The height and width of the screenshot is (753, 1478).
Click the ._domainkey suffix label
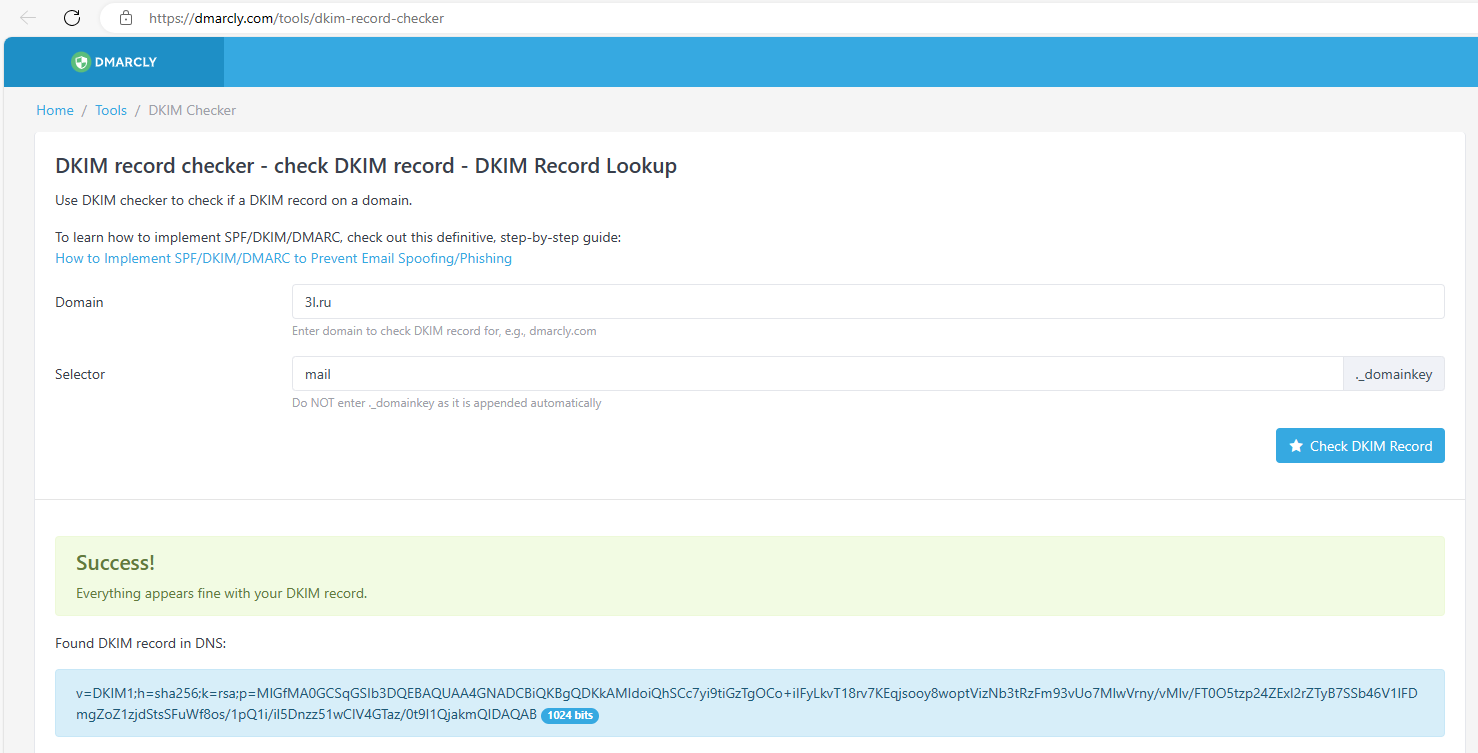pos(1393,373)
